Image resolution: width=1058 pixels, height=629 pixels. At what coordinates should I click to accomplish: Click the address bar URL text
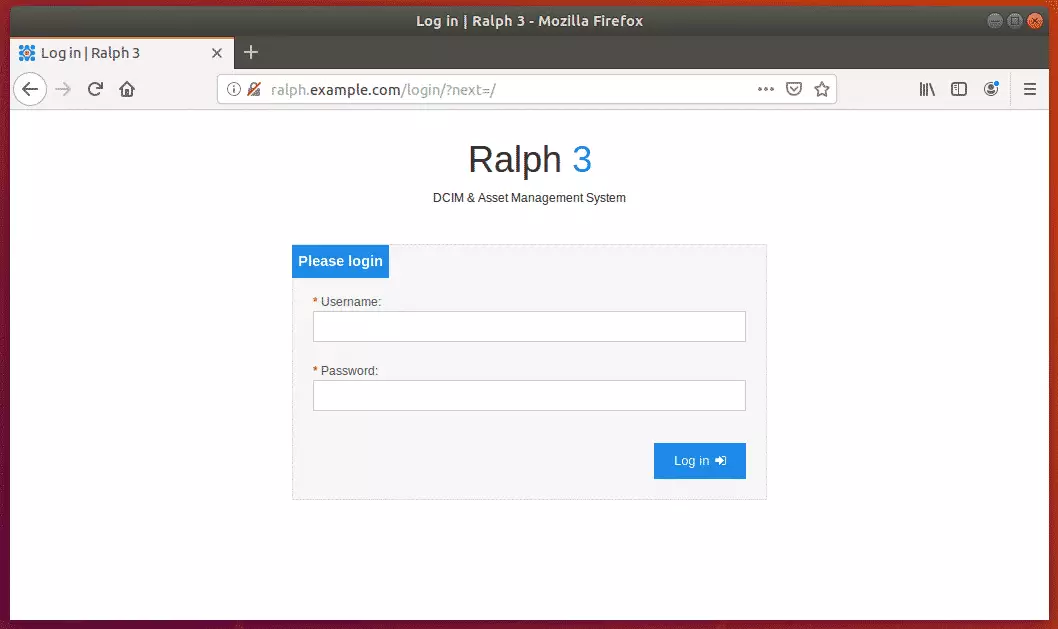pos(383,90)
